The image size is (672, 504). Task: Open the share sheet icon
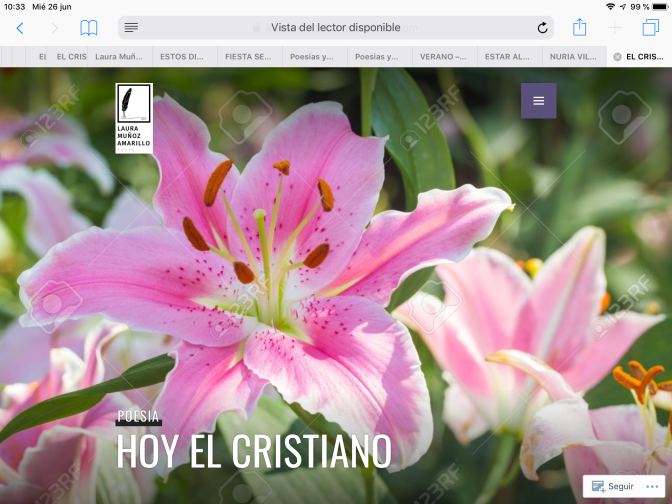point(579,28)
